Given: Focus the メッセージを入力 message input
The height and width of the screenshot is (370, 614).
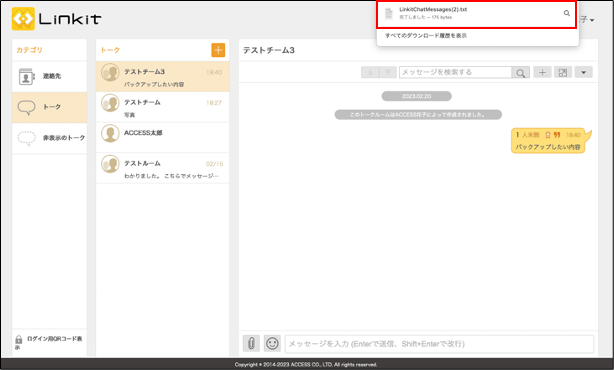Looking at the screenshot, I should pyautogui.click(x=439, y=344).
